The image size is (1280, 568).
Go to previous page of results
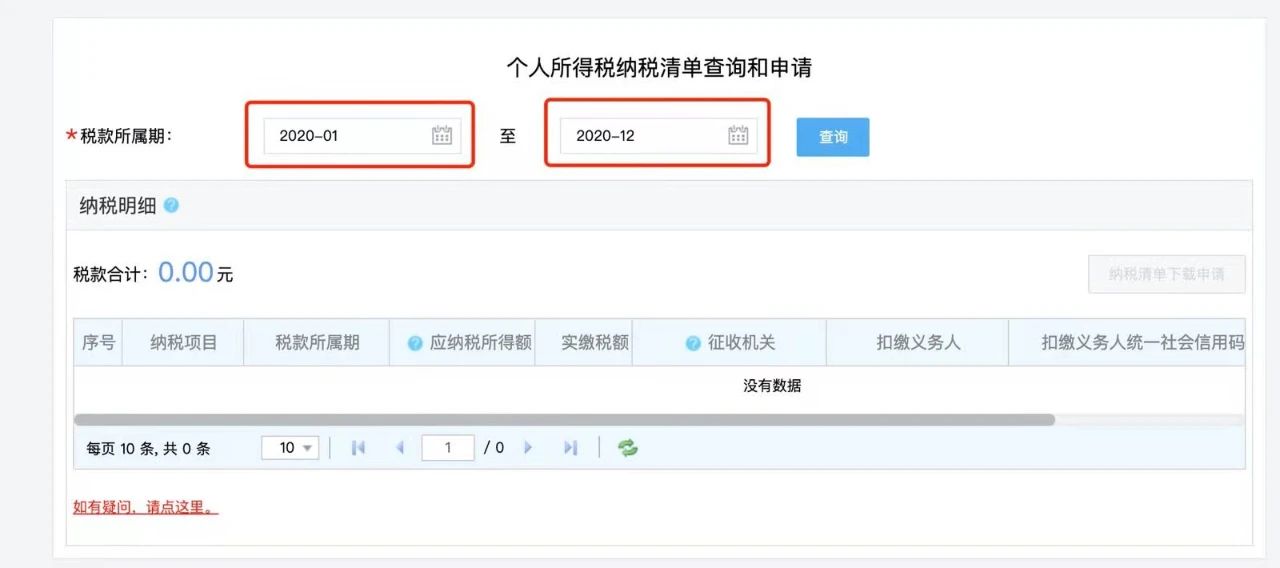point(400,448)
